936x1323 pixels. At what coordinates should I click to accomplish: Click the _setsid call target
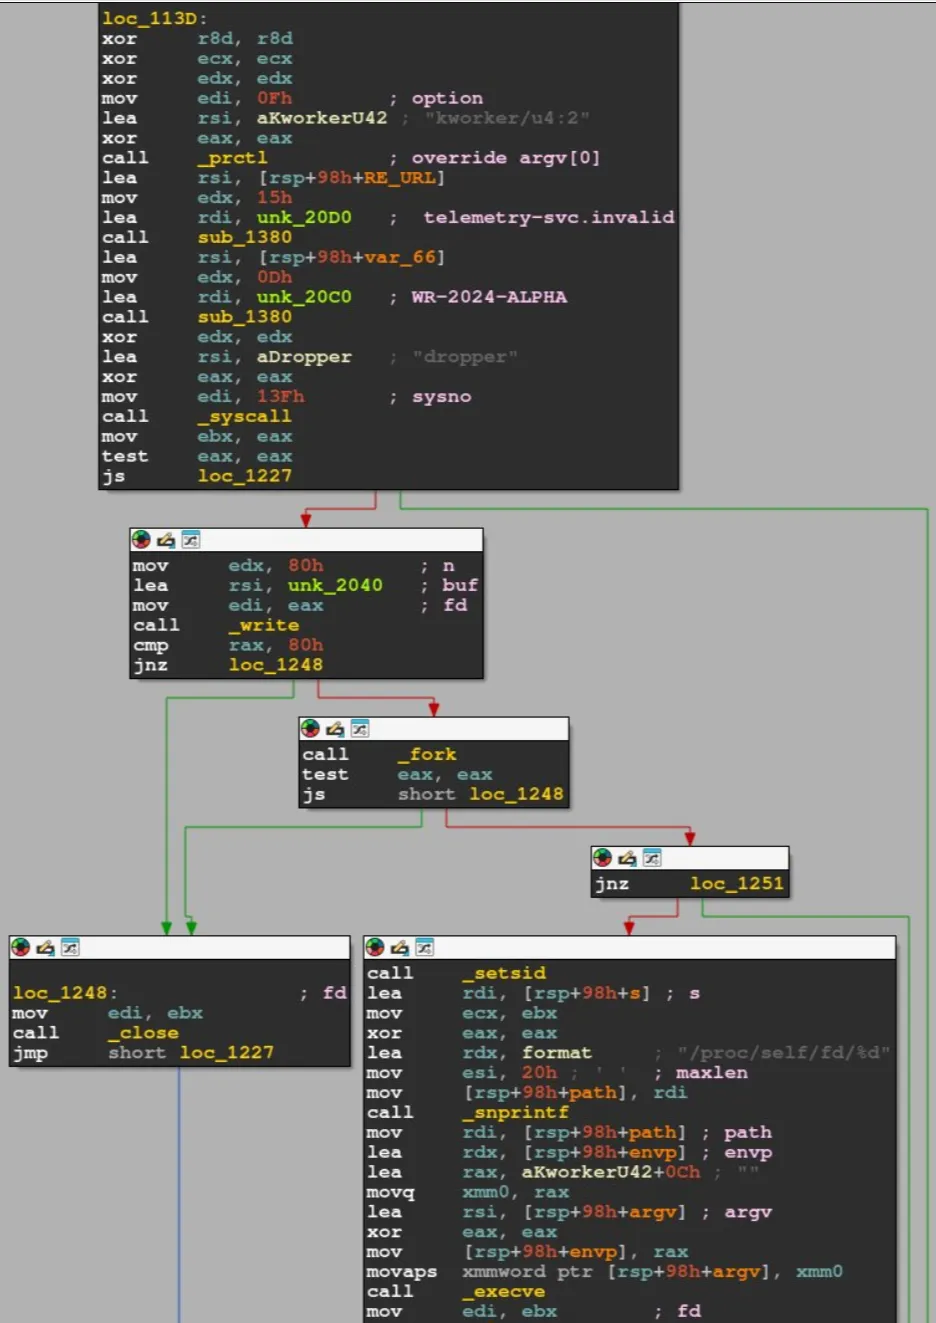(x=504, y=973)
